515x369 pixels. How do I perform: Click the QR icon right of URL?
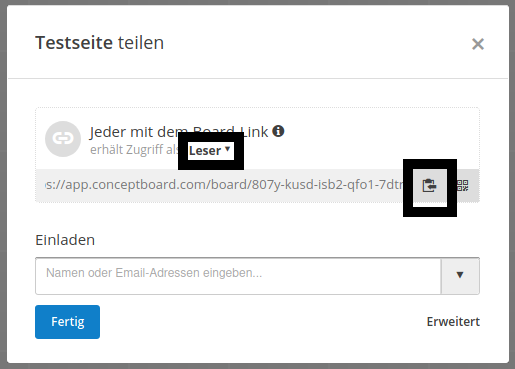(463, 186)
